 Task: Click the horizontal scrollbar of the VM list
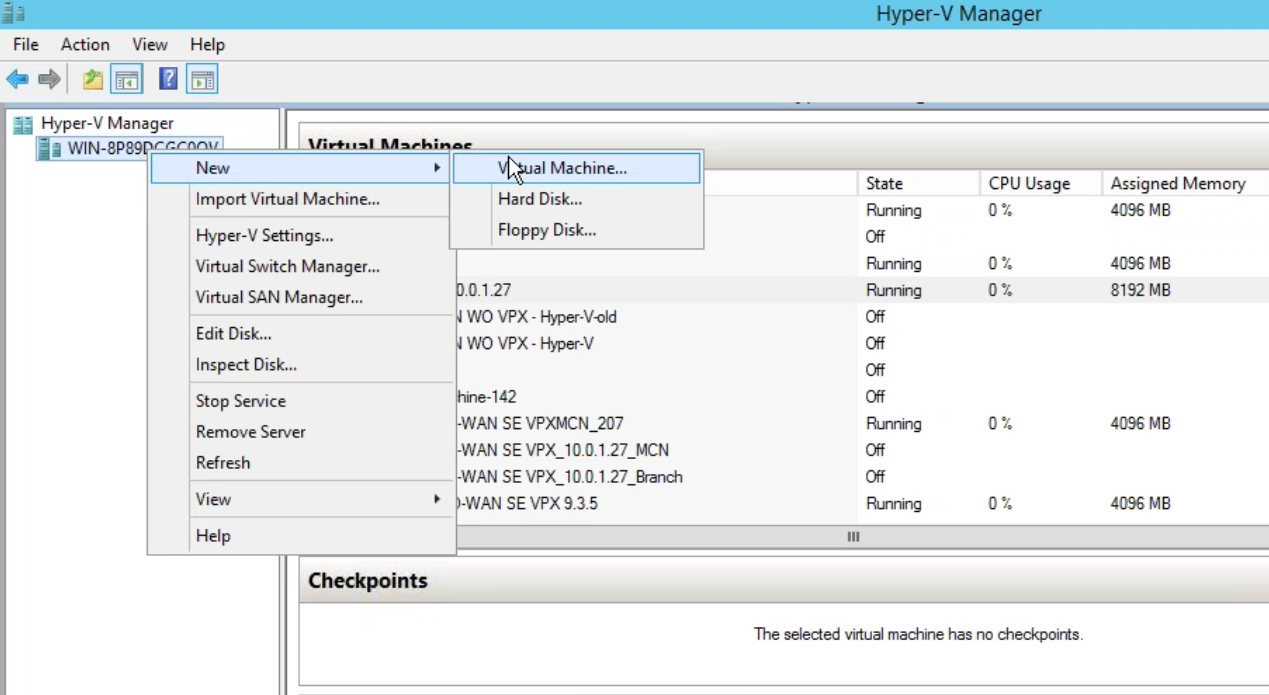click(x=853, y=537)
